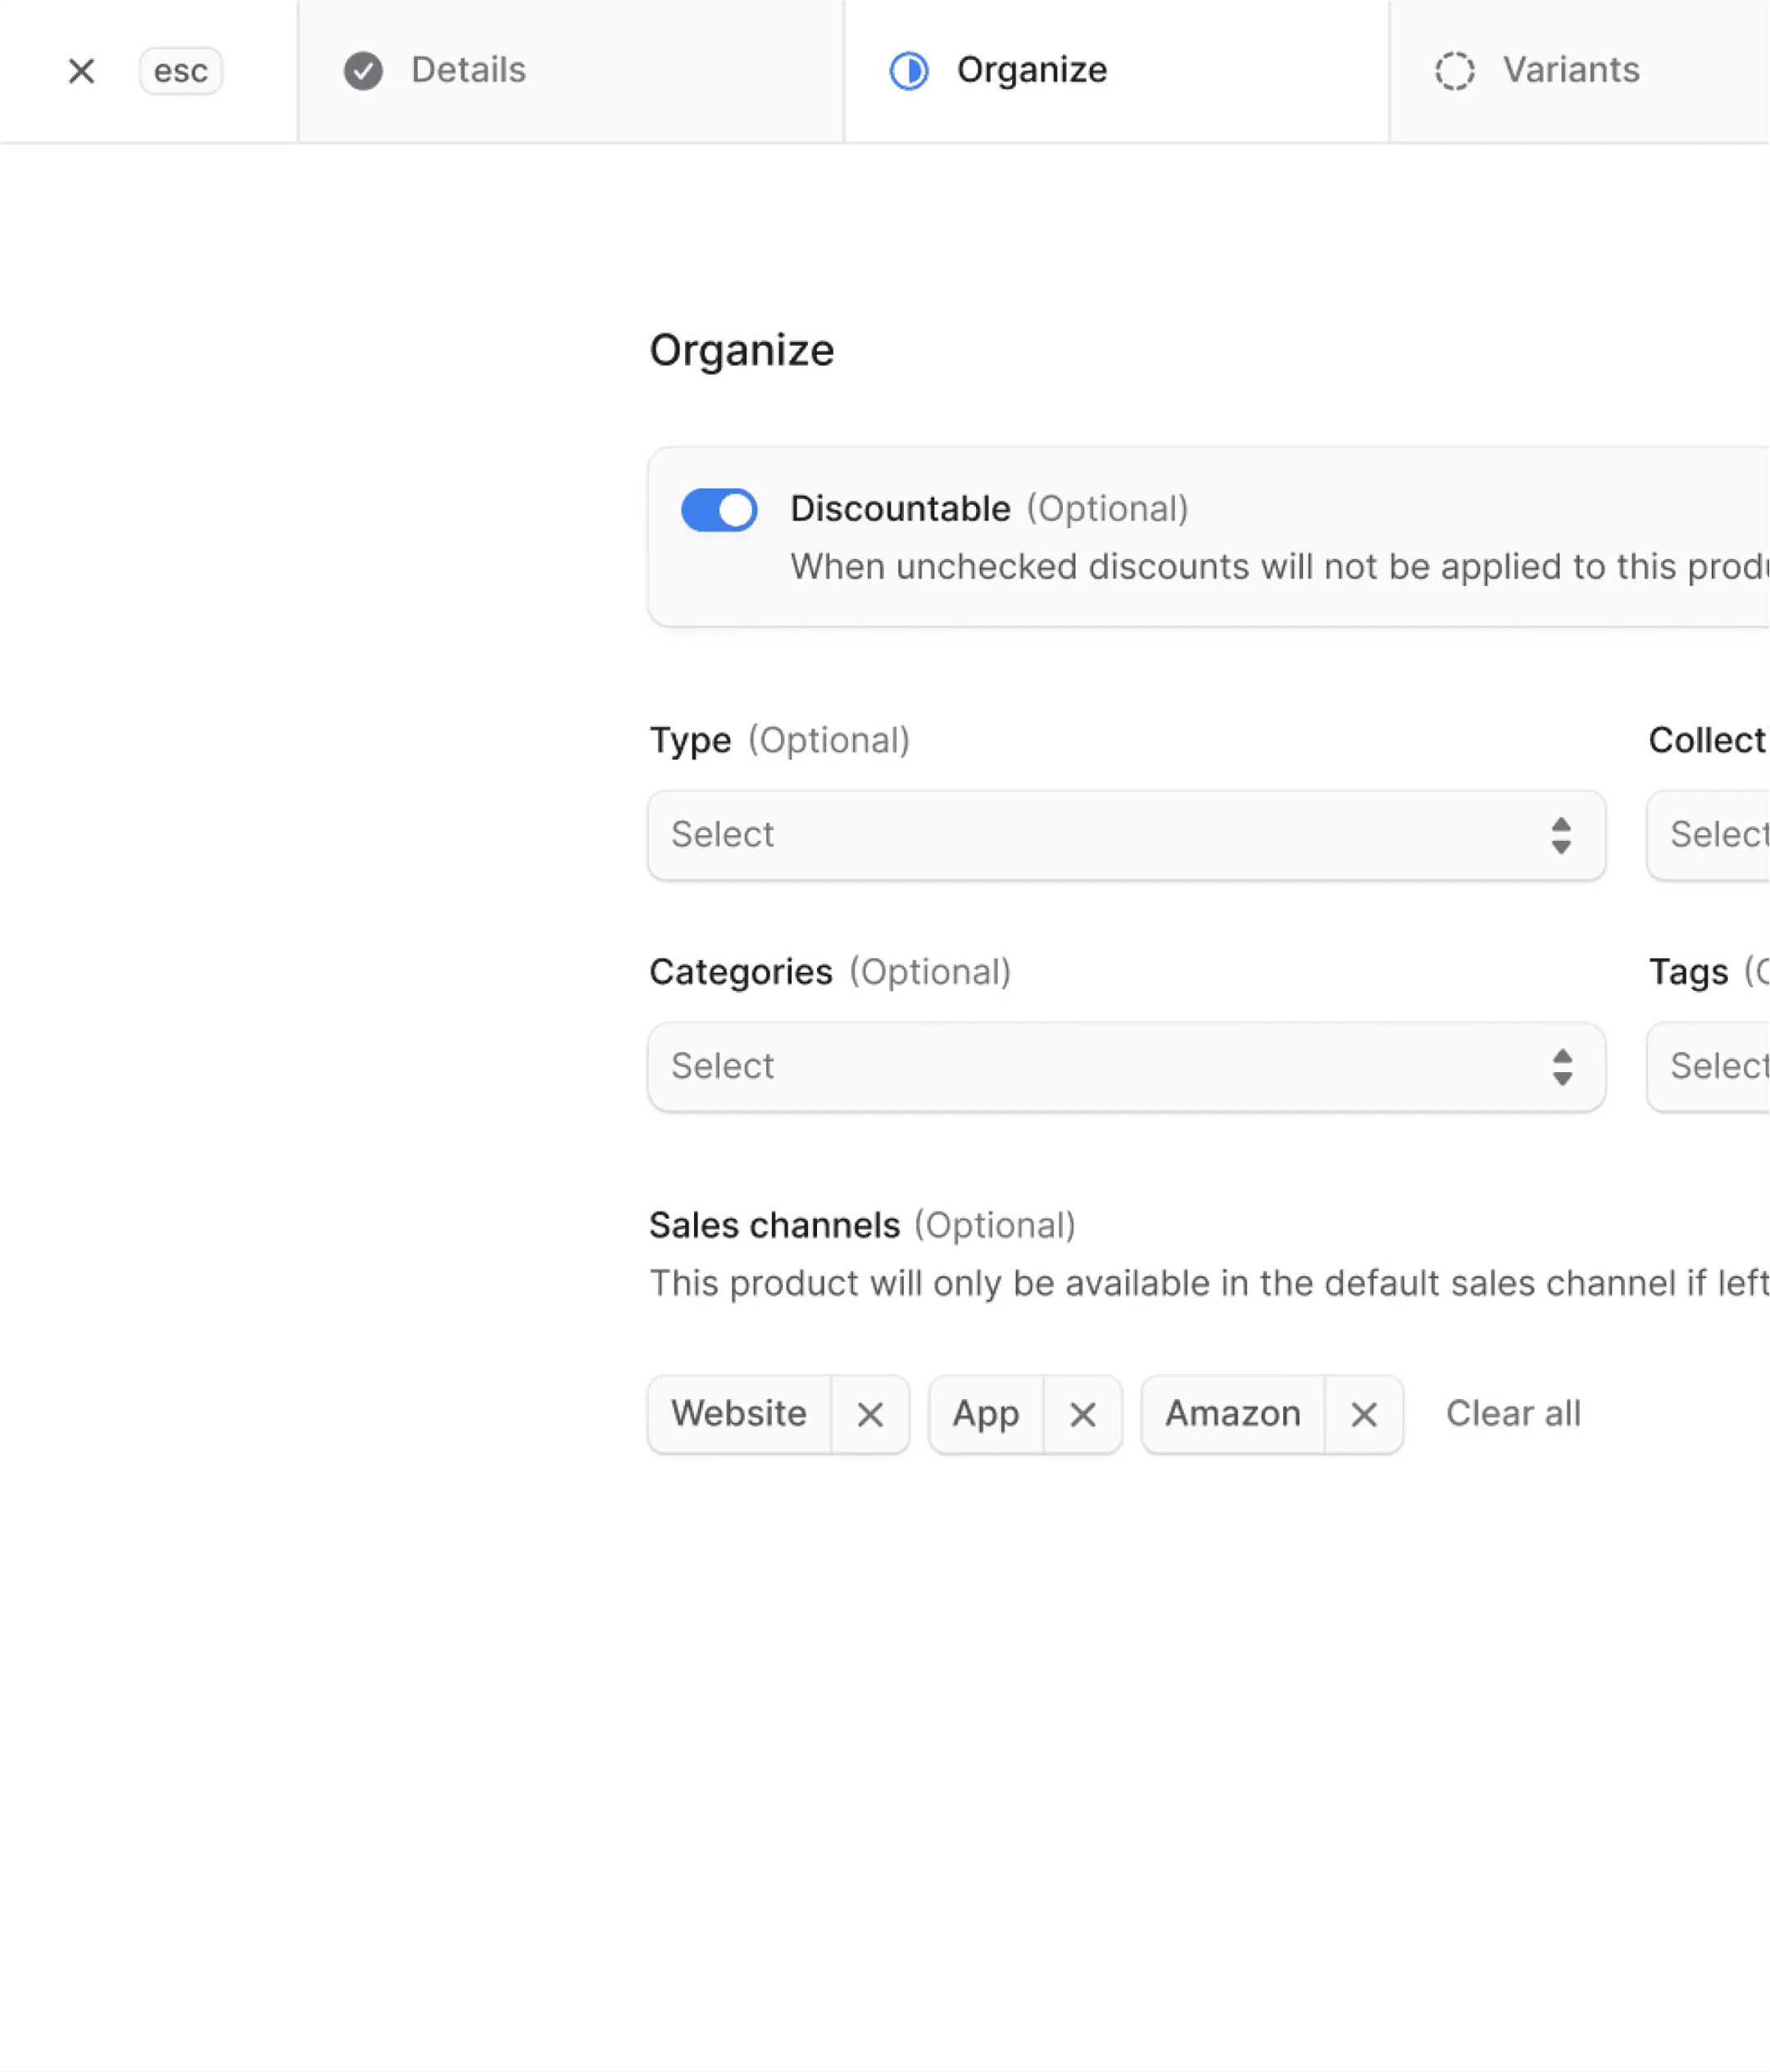Viewport: 1770px width, 2072px height.
Task: Go to the Details tab
Action: [571, 71]
